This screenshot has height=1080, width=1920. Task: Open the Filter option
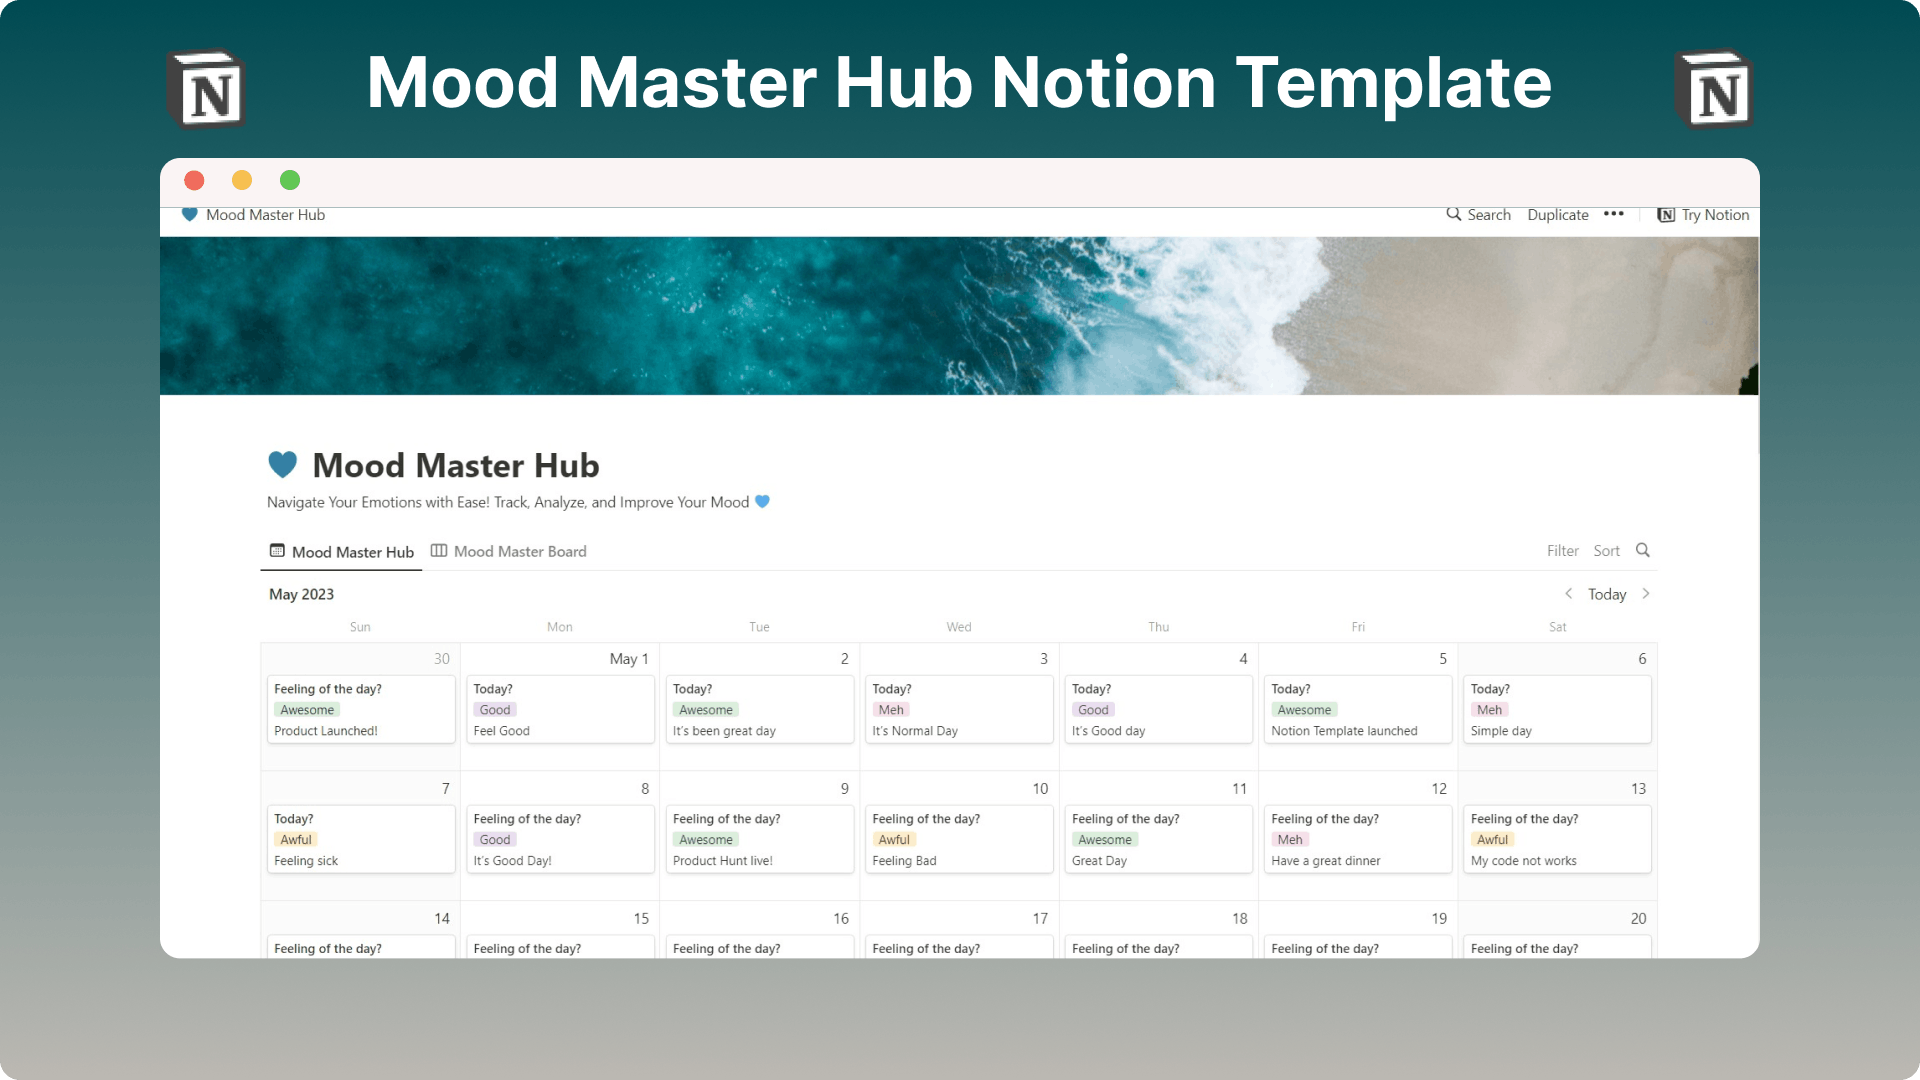click(x=1562, y=551)
